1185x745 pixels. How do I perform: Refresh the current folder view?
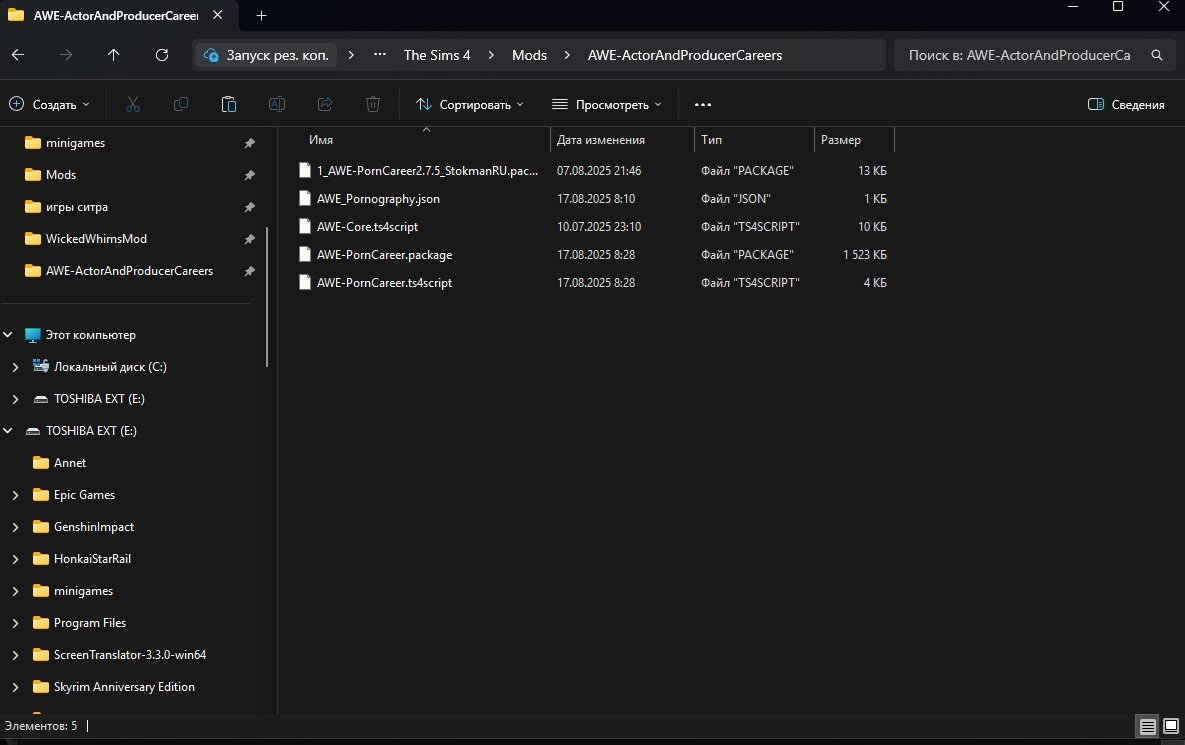tap(162, 55)
